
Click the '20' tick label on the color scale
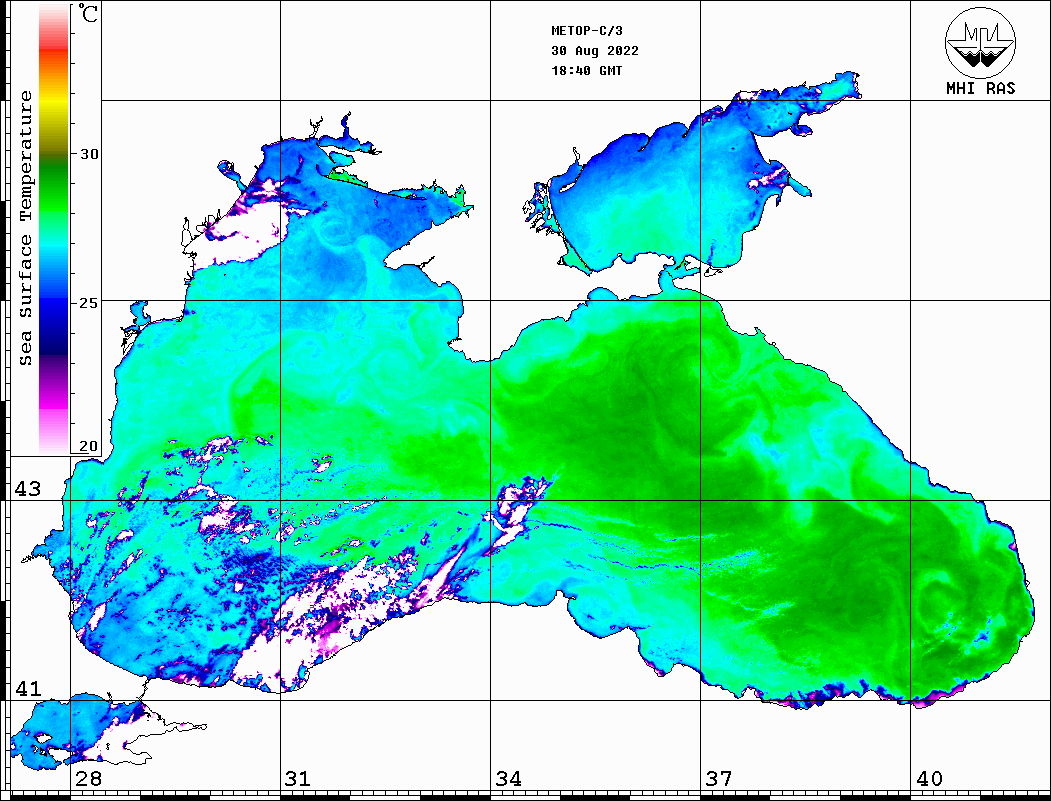[89, 446]
